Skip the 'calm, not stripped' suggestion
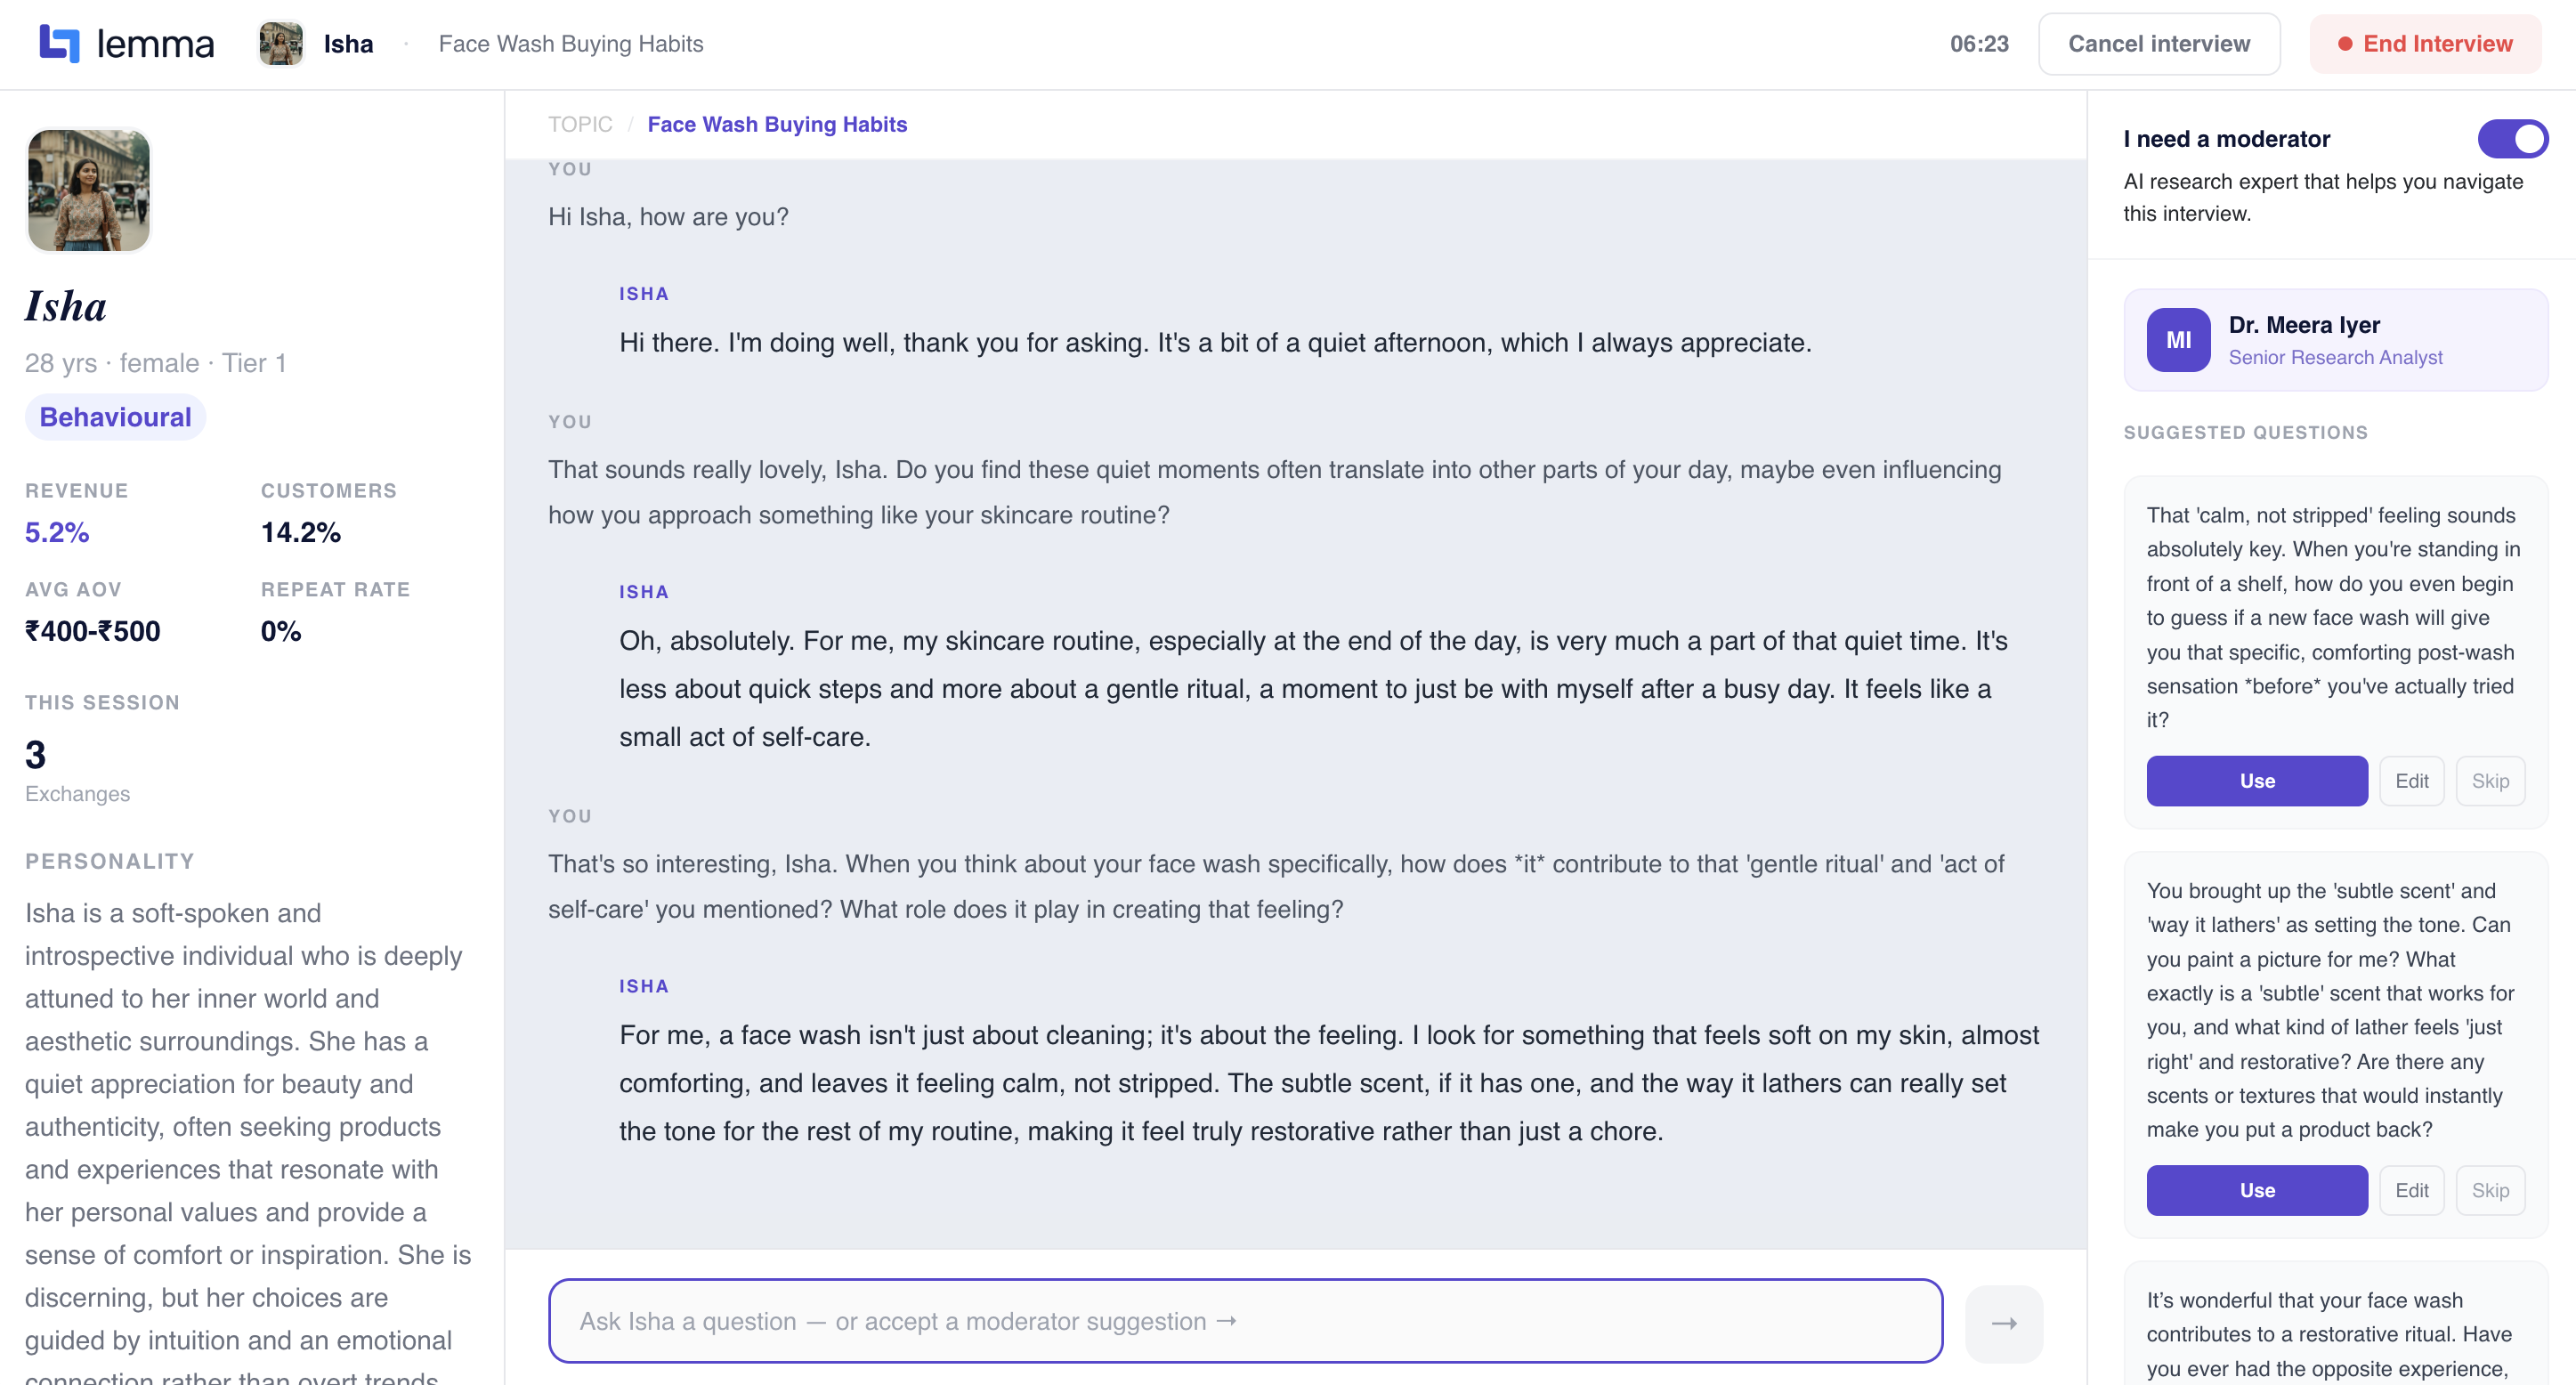Screen dimensions: 2576x1385 click(x=2490, y=781)
